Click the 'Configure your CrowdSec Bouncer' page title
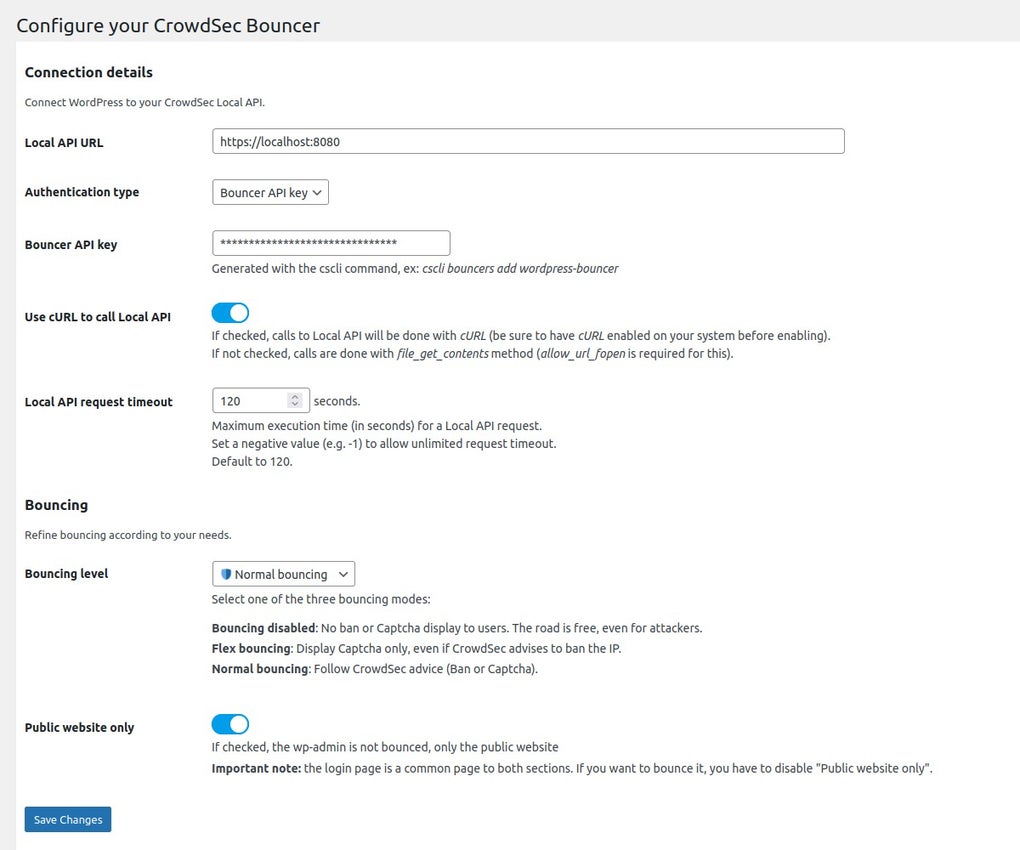Screen dimensions: 1020x850 pos(168,25)
